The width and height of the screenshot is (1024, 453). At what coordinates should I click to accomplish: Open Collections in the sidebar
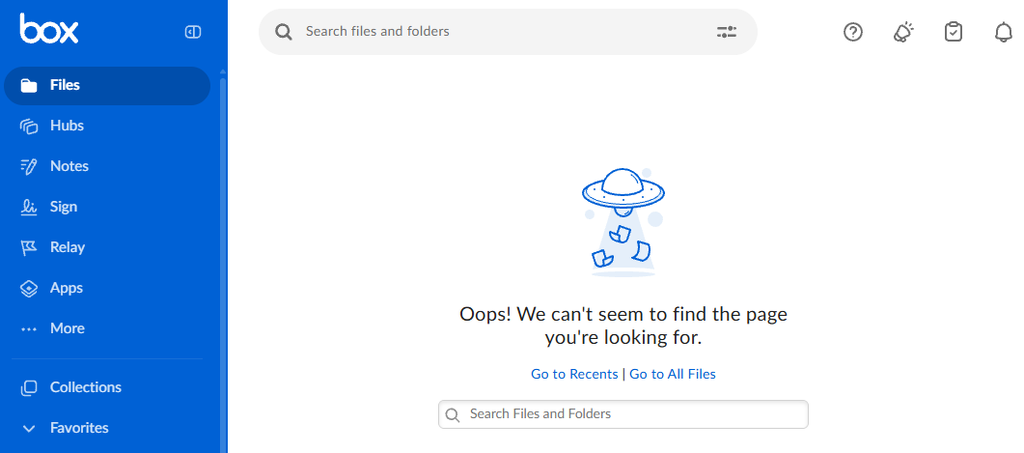pos(85,387)
